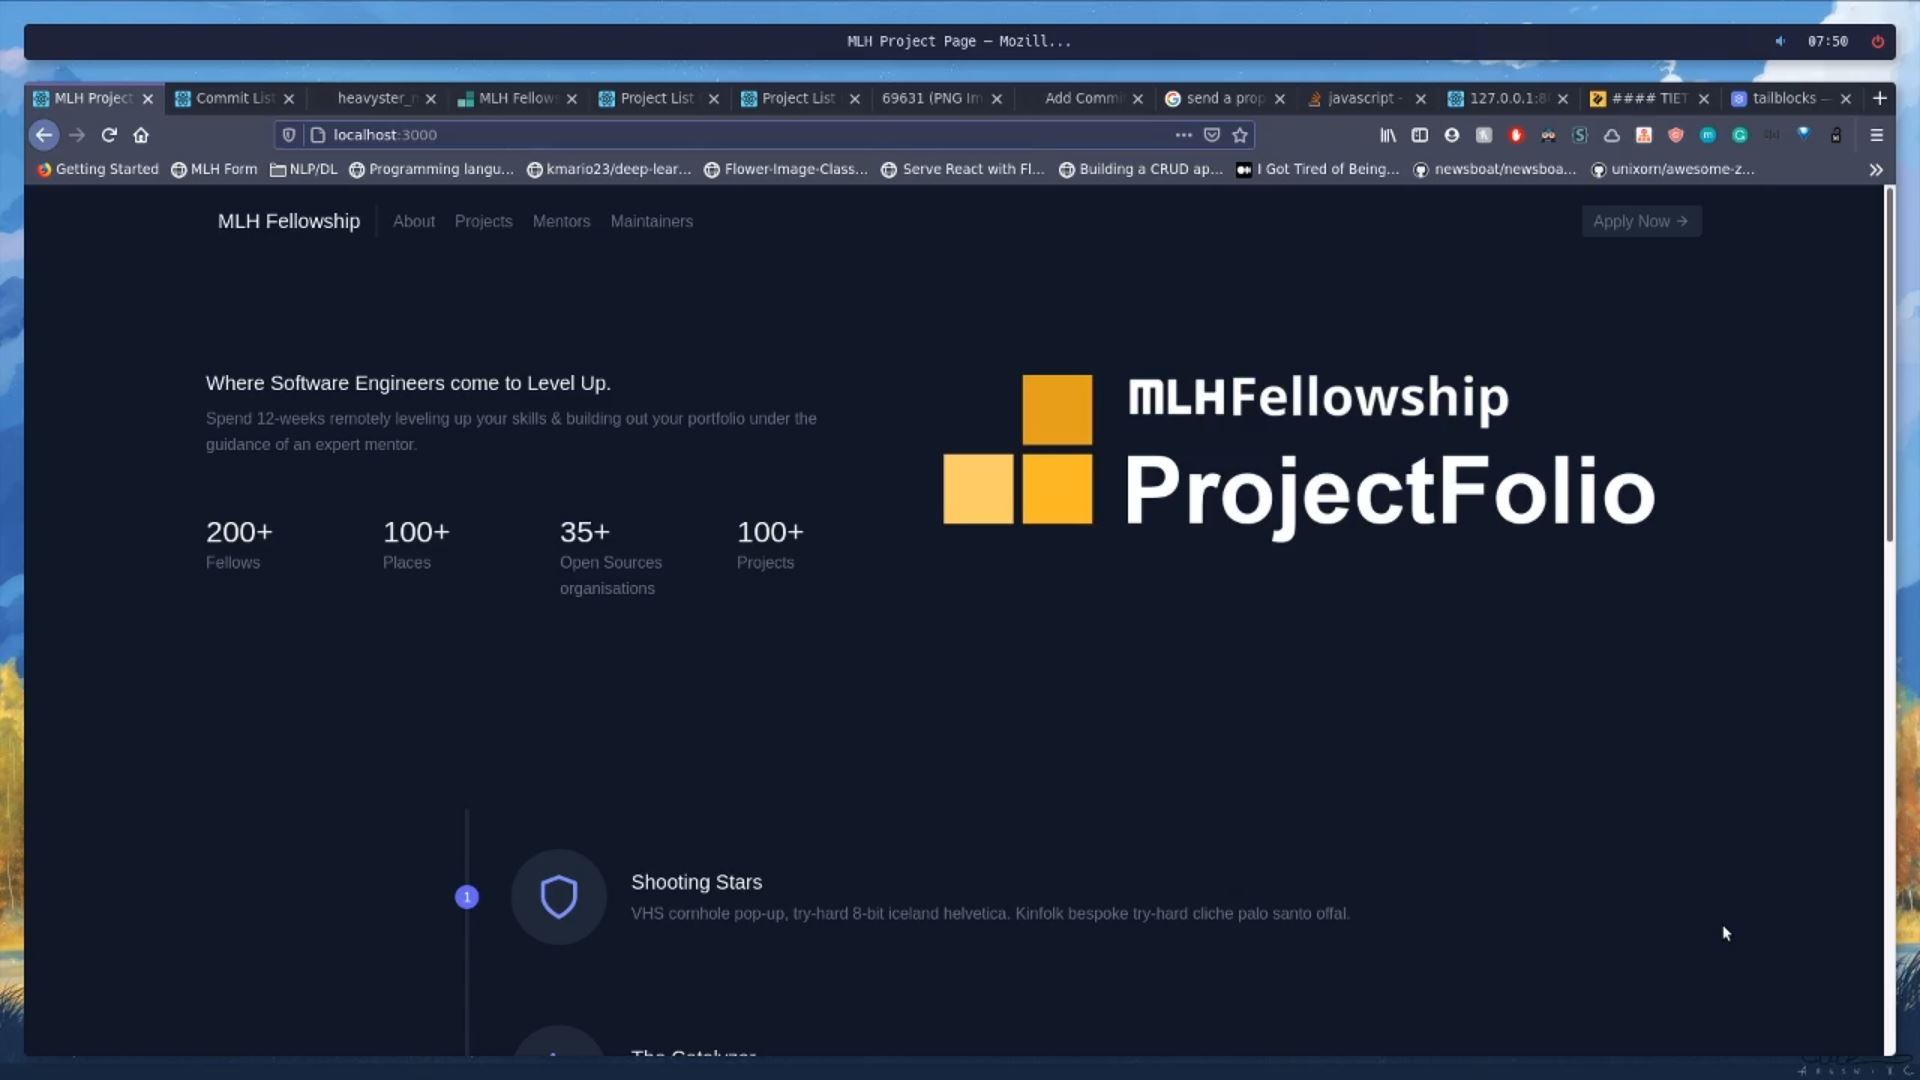Image resolution: width=1920 pixels, height=1080 pixels.
Task: Click the shield icon beside Shooting Stars
Action: coord(559,897)
